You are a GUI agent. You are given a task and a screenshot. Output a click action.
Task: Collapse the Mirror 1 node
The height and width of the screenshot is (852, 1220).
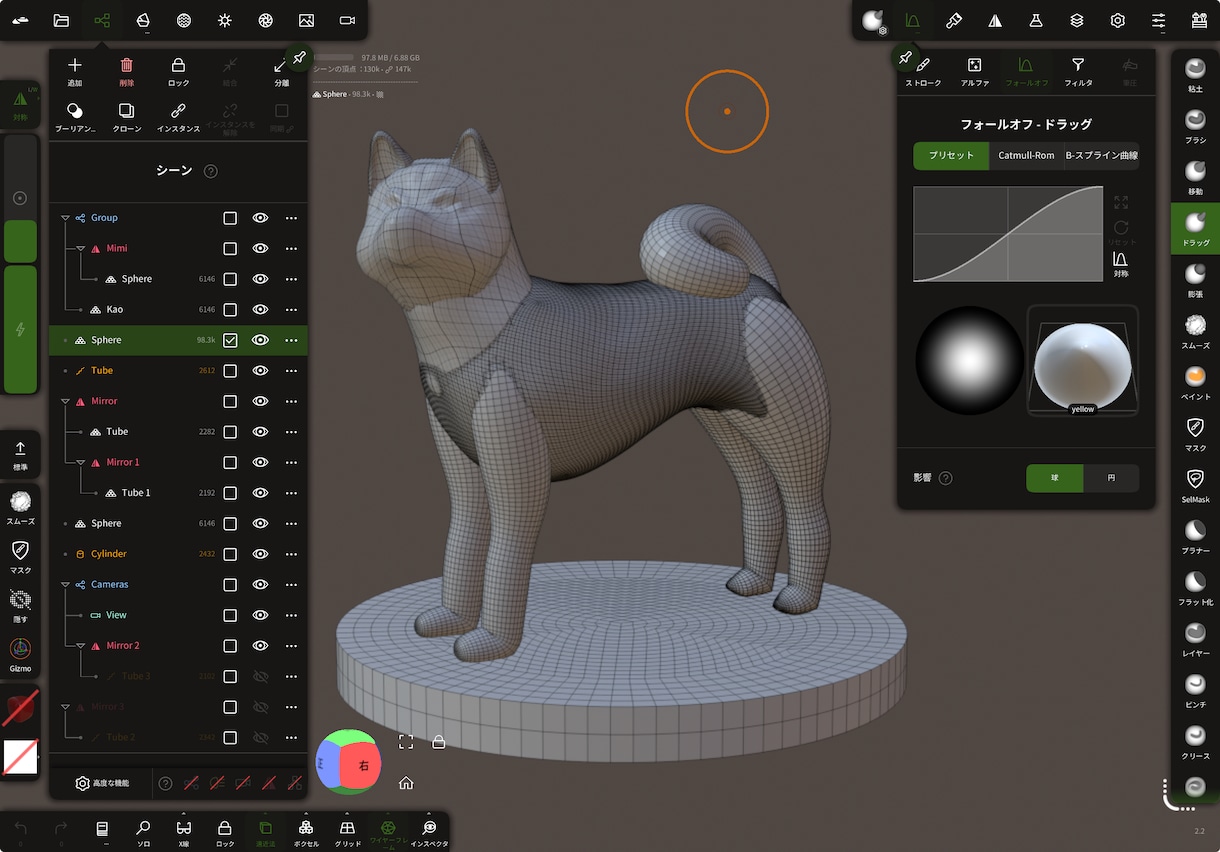[x=81, y=462]
